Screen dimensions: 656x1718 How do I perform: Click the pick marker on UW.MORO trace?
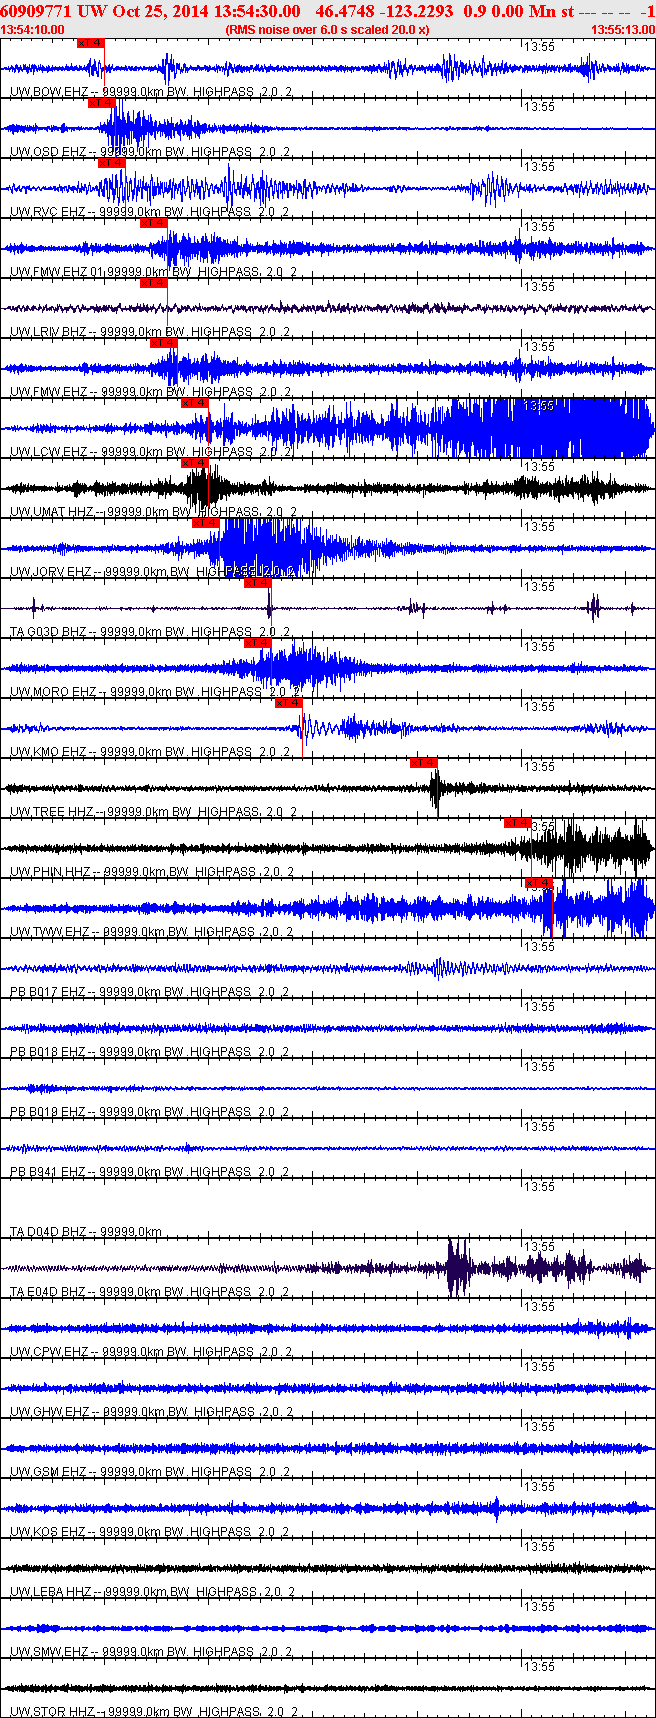coord(257,642)
